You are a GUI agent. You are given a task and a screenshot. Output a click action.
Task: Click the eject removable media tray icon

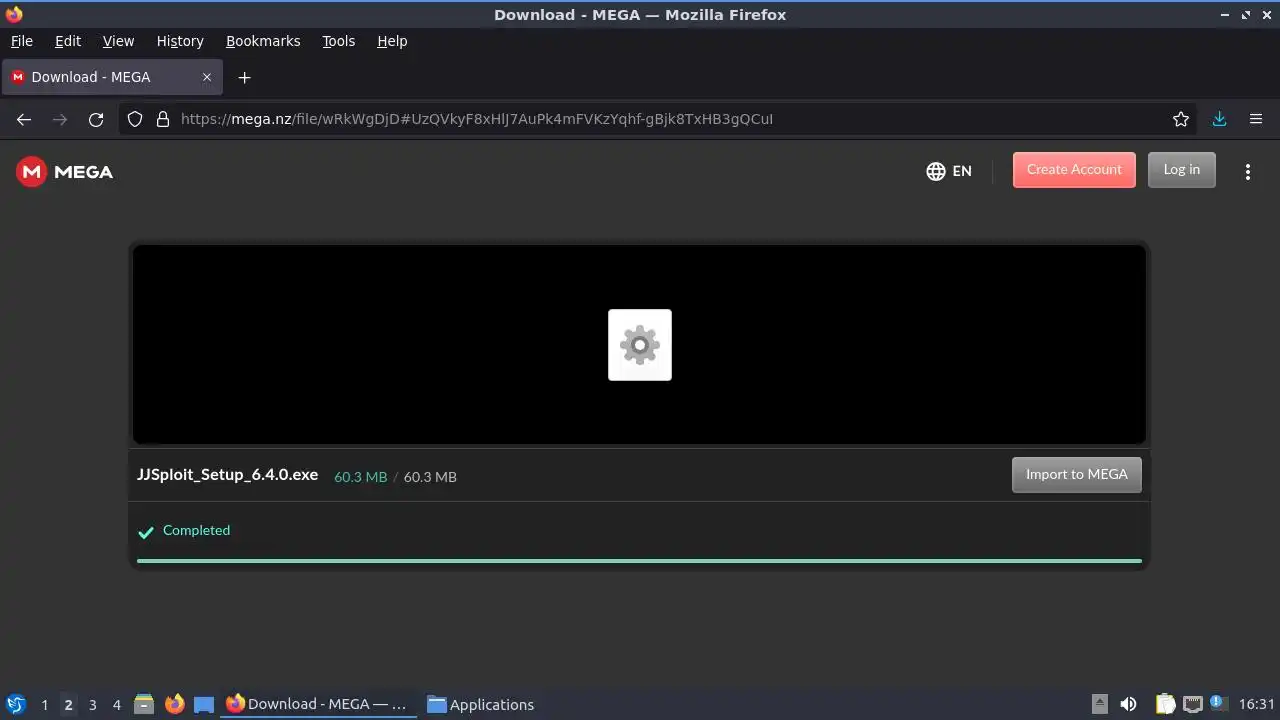(x=1100, y=704)
